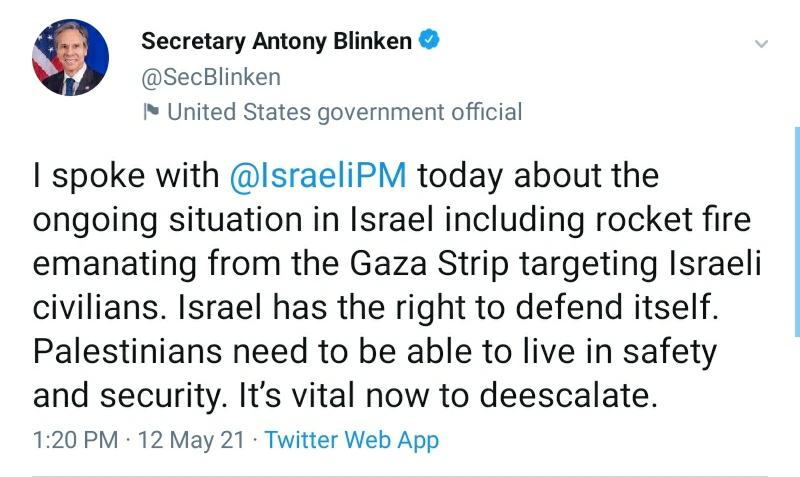Click the phrase "Gaza Strip" in tweet
Image resolution: width=800 pixels, height=477 pixels.
pos(403,265)
